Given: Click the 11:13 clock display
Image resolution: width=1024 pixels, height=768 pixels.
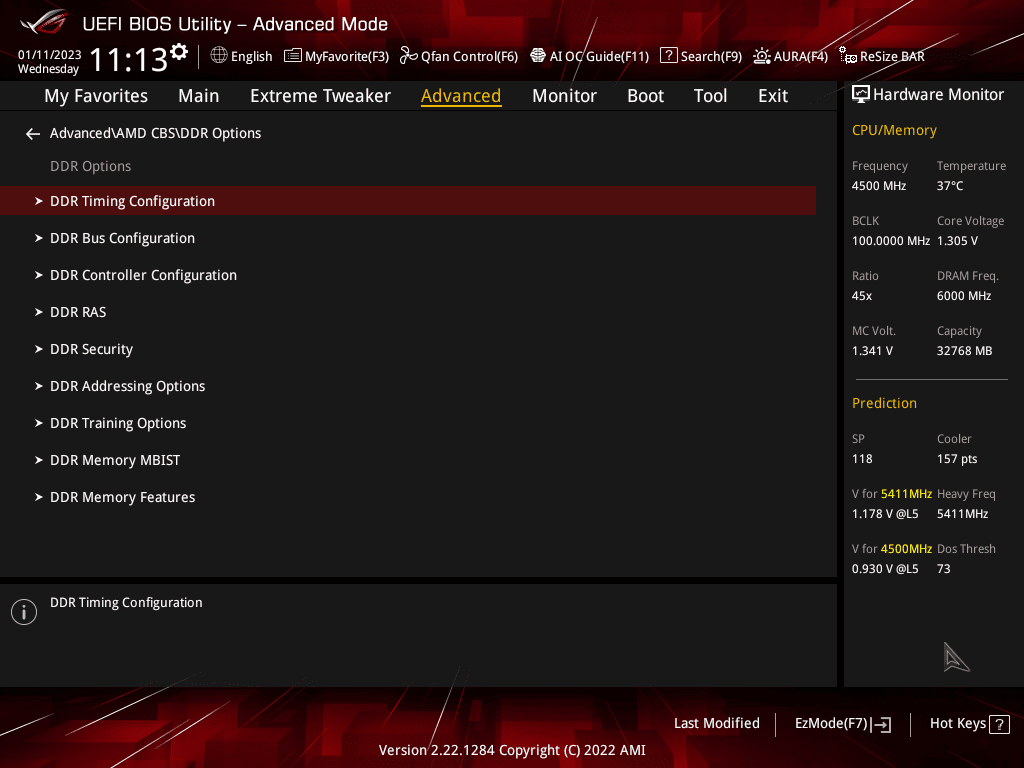Looking at the screenshot, I should (129, 59).
